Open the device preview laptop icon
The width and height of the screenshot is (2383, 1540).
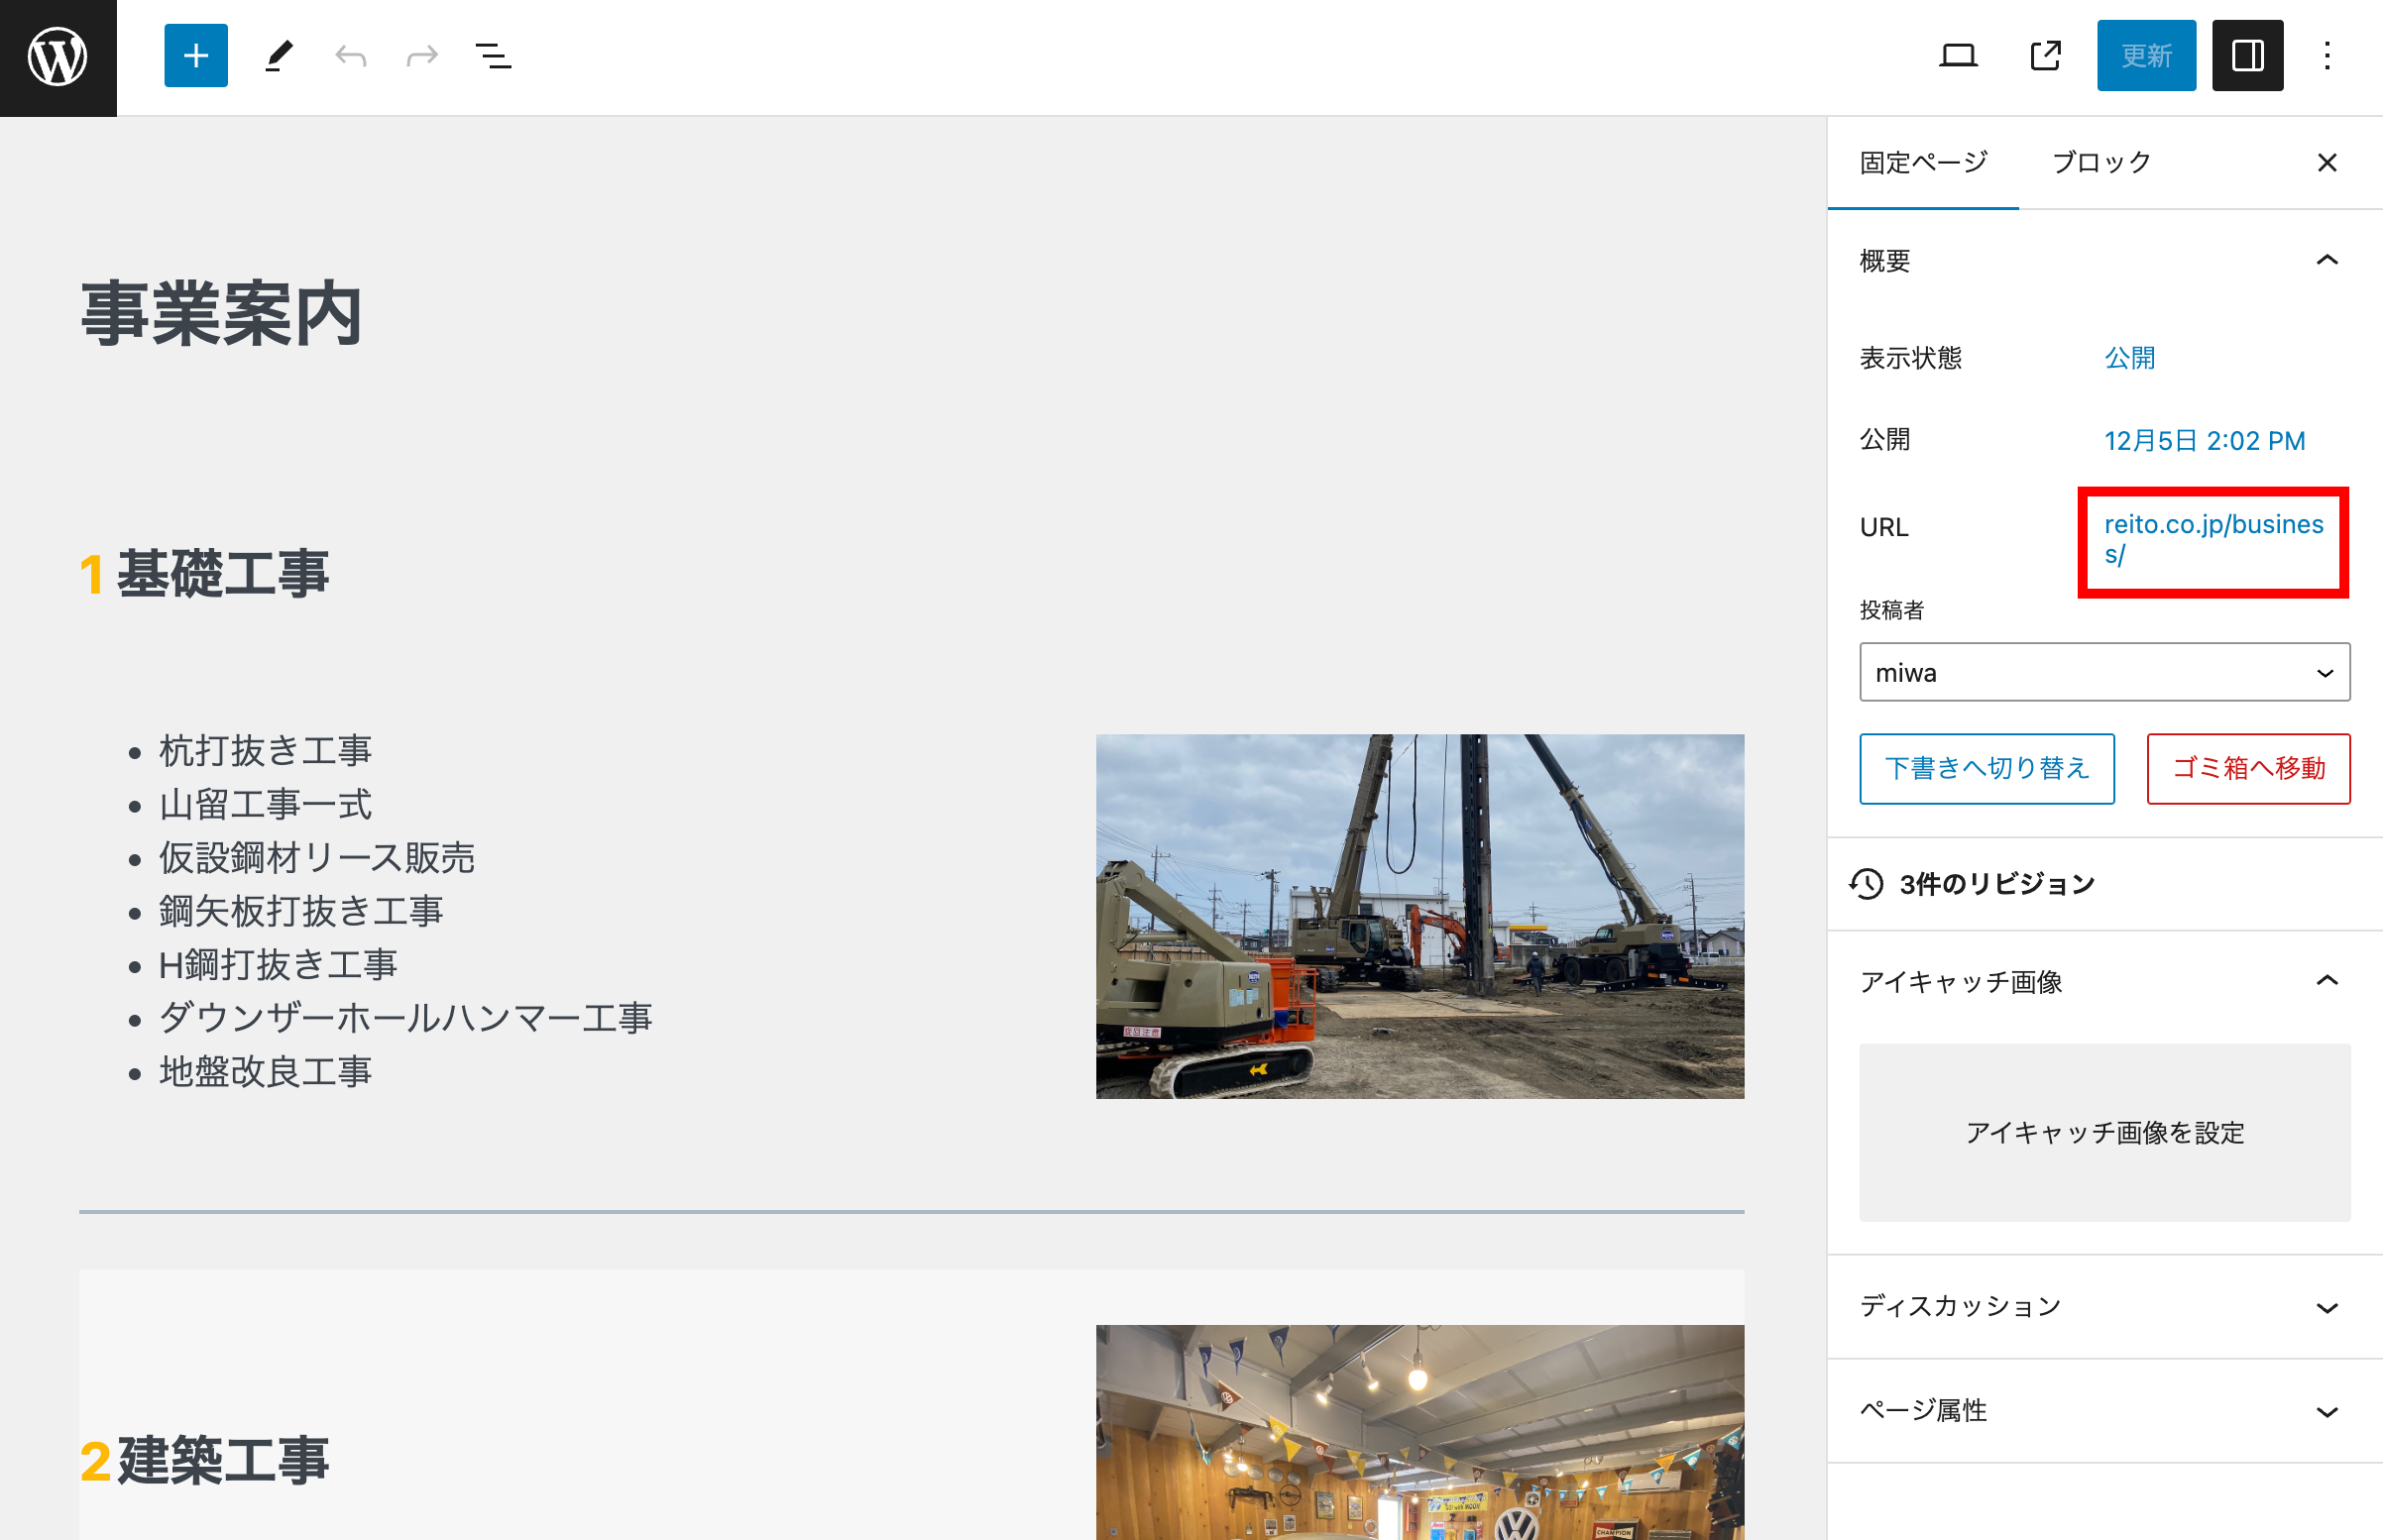[1957, 56]
